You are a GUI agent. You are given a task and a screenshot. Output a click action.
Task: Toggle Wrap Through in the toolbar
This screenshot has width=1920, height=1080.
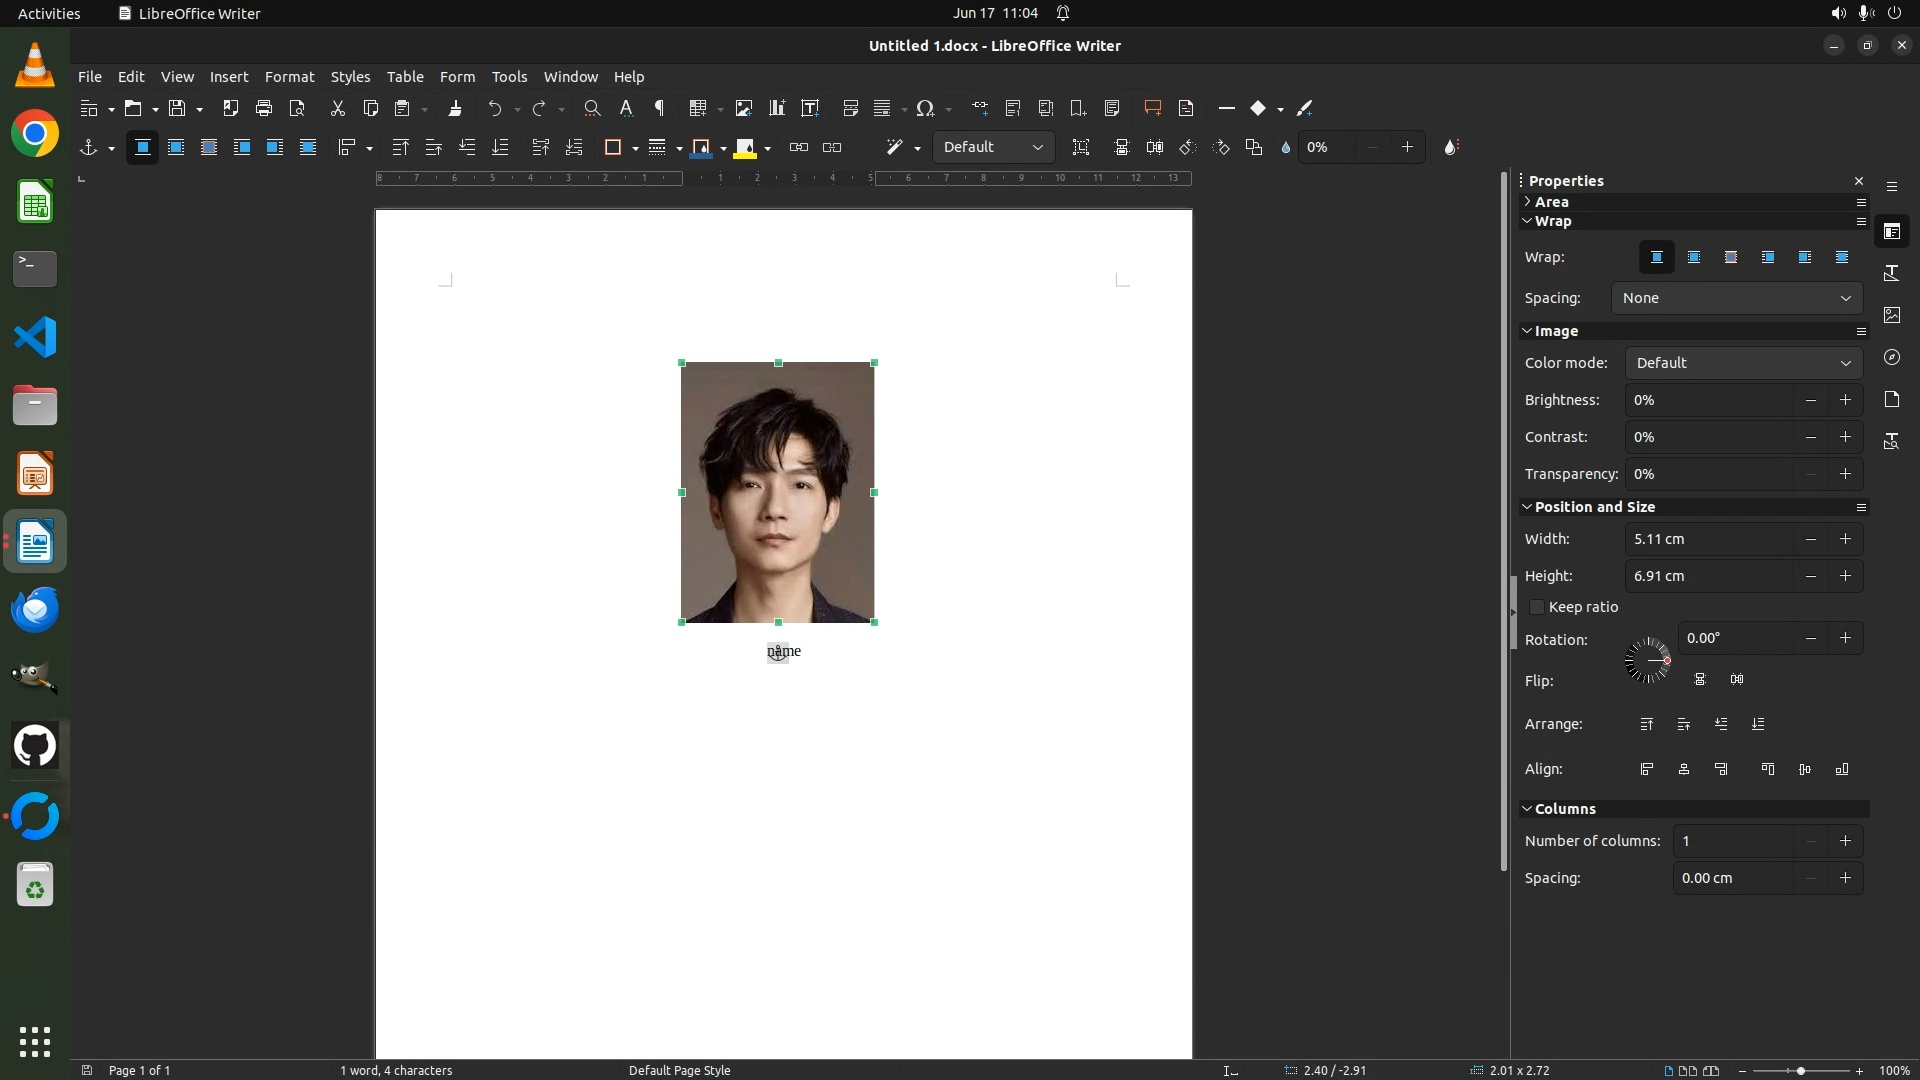pos(308,147)
